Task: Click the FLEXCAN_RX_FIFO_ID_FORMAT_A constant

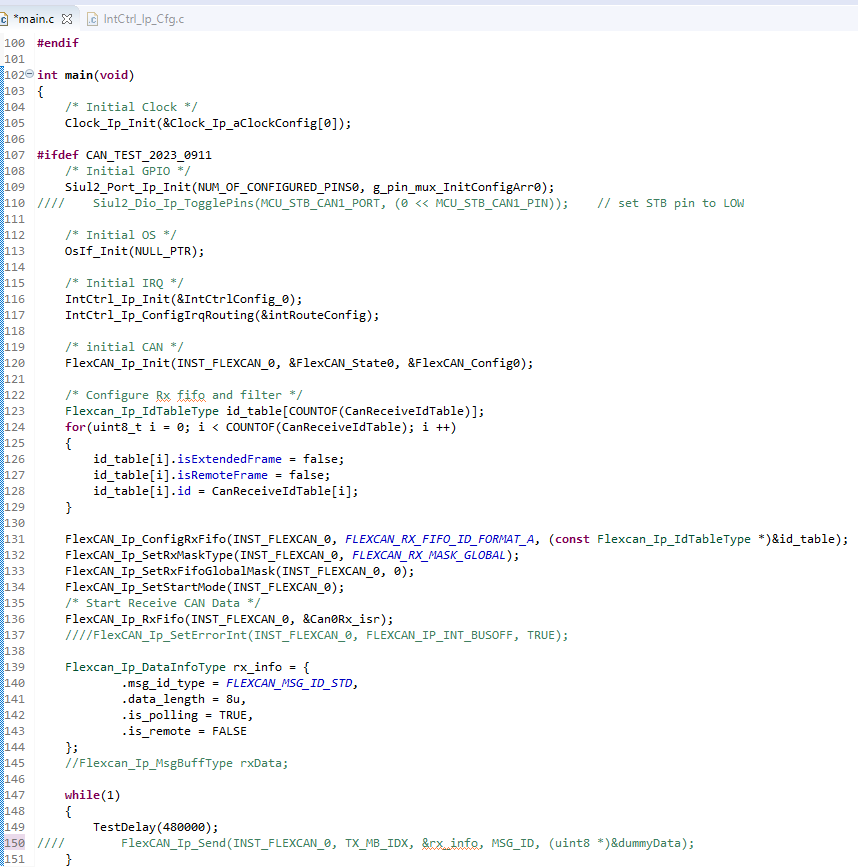Action: [x=440, y=539]
